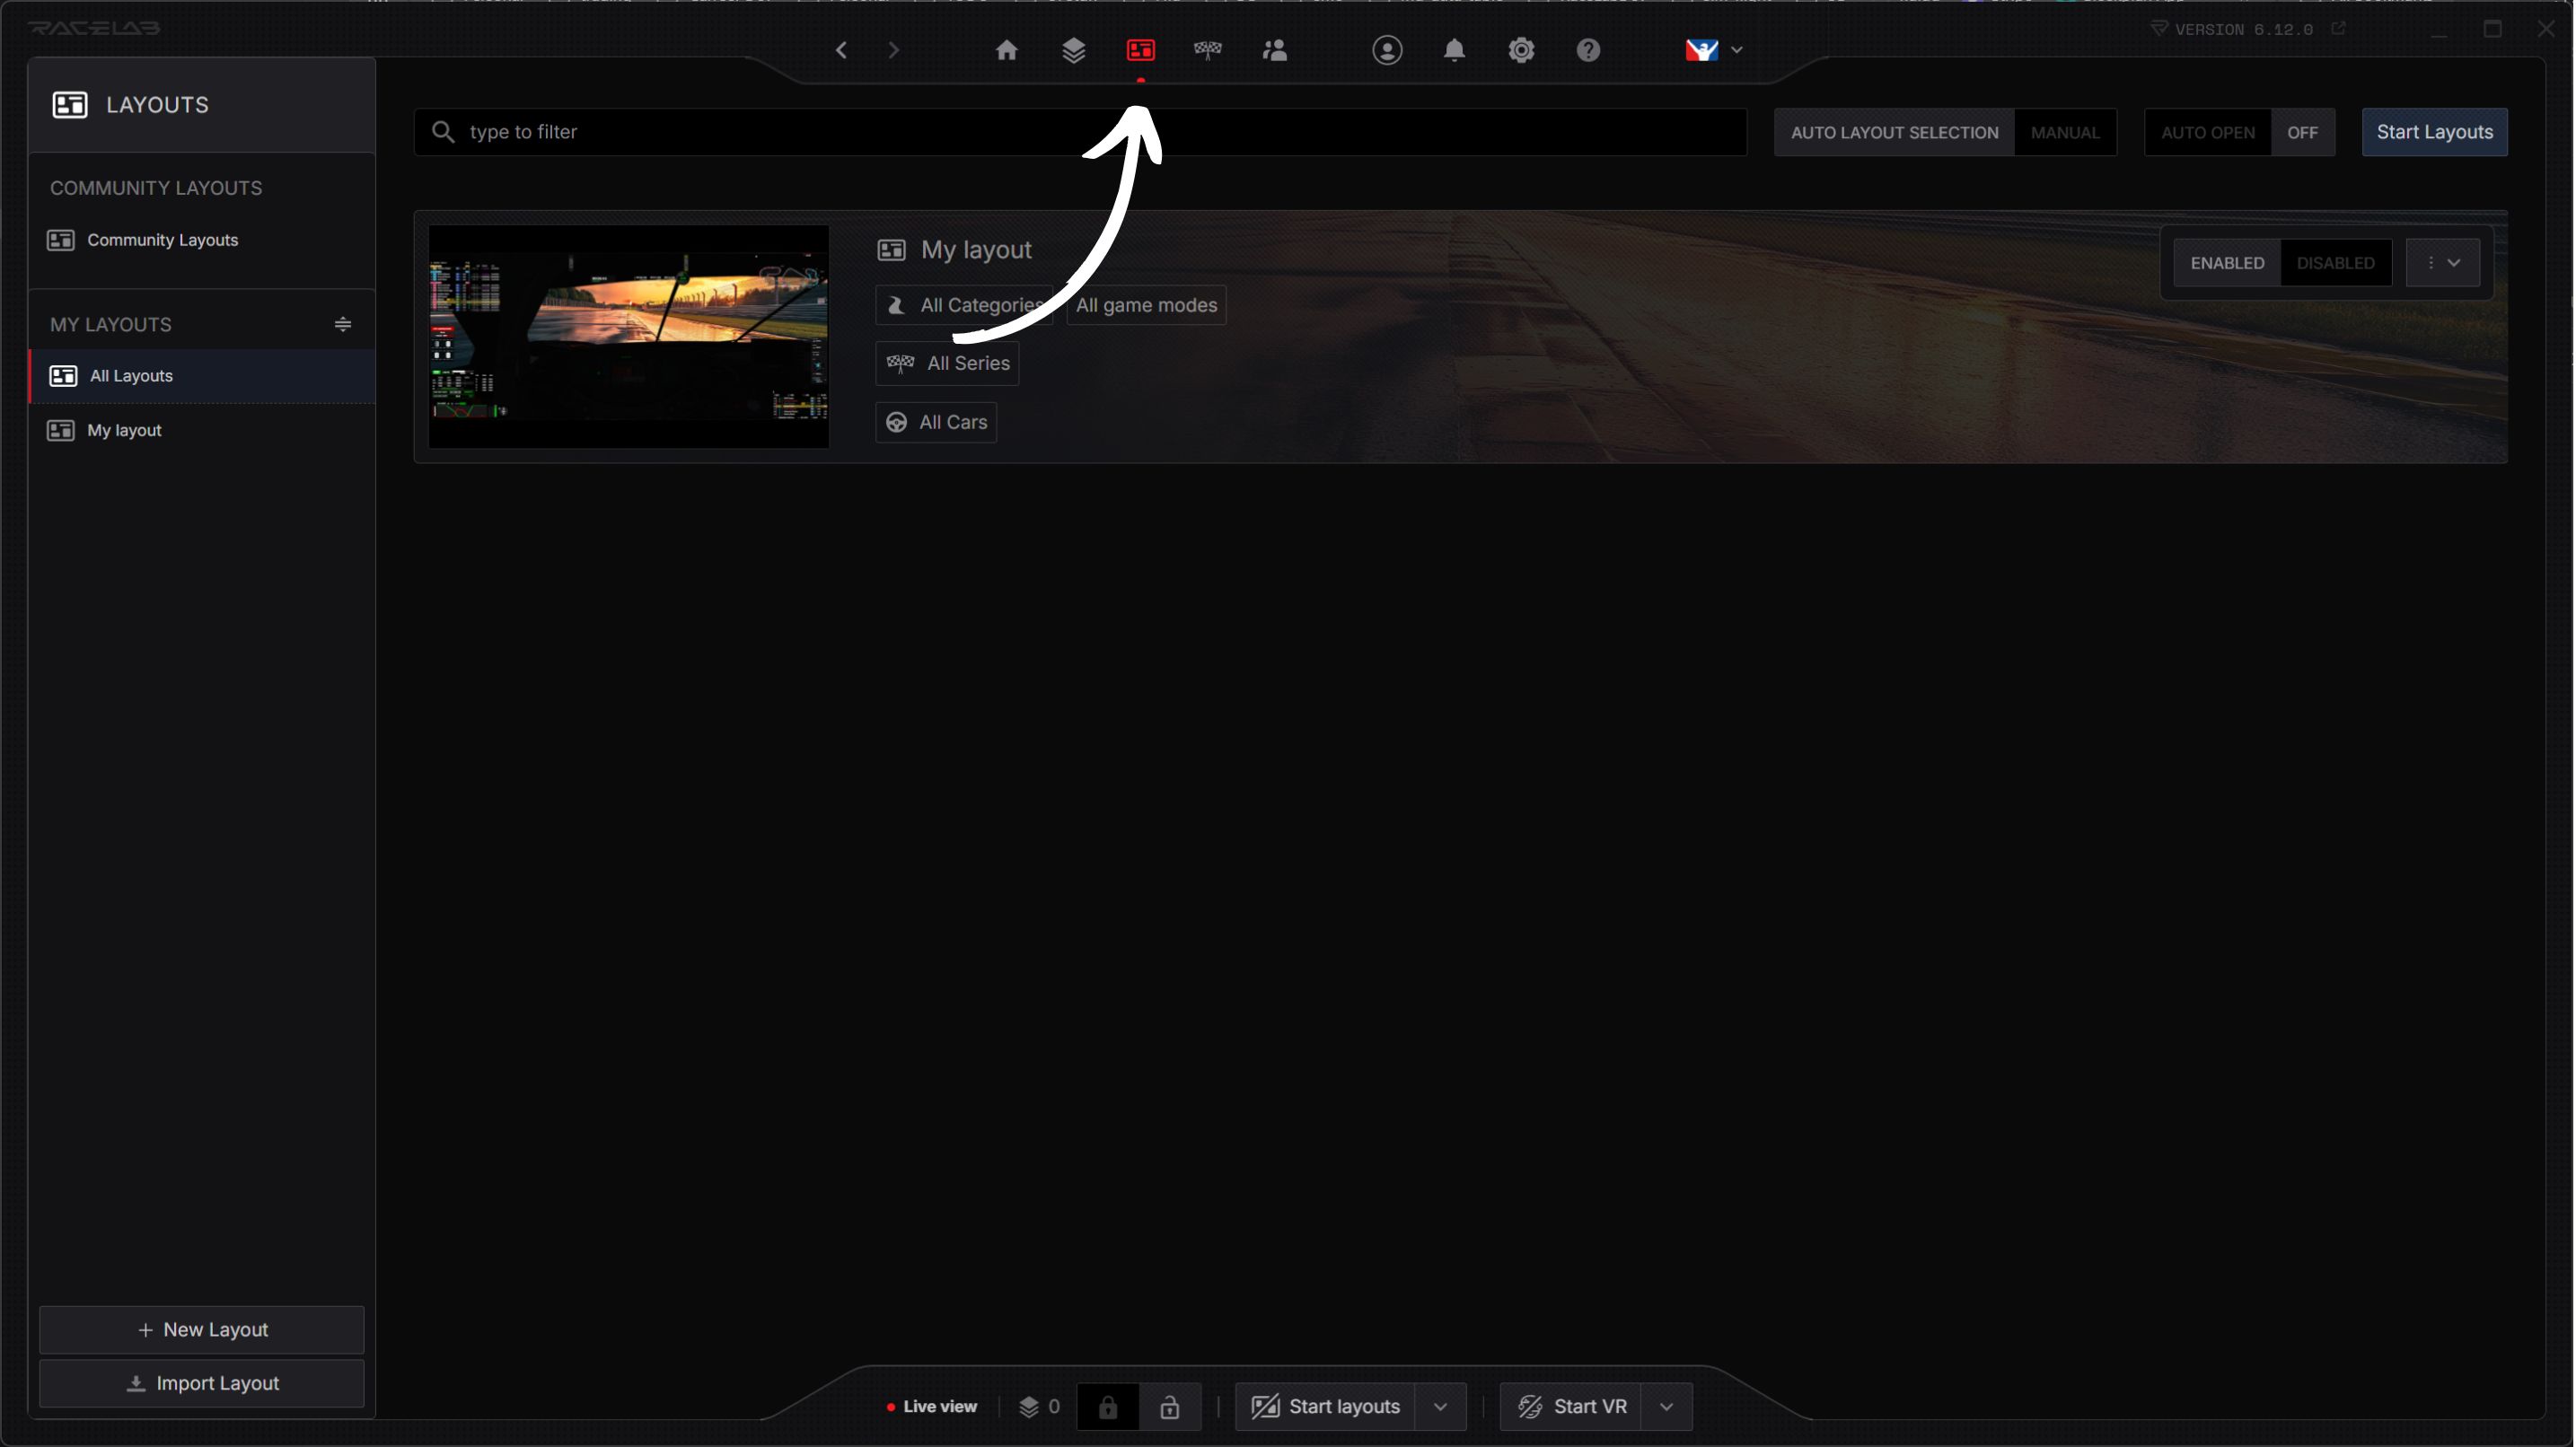Click the type to filter search field
Viewport: 2576px width, 1447px height.
tap(1080, 132)
